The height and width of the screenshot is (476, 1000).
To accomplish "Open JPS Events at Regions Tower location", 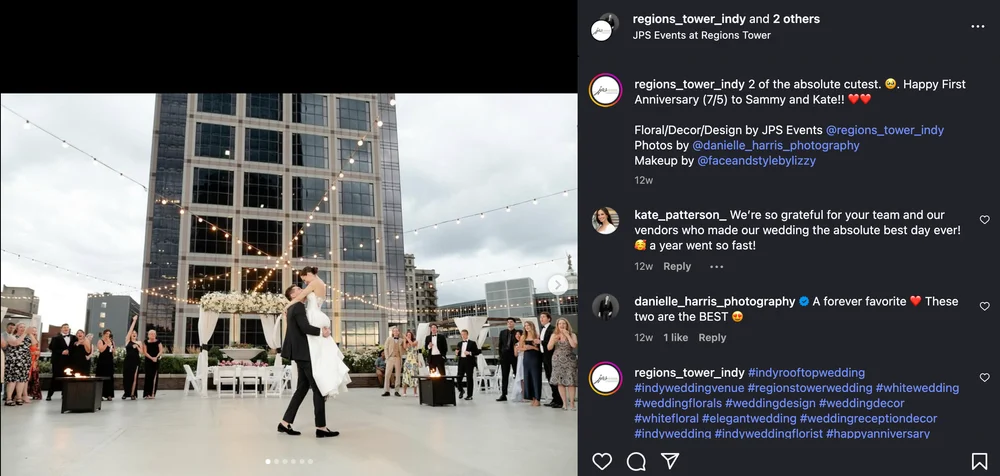I will click(701, 35).
